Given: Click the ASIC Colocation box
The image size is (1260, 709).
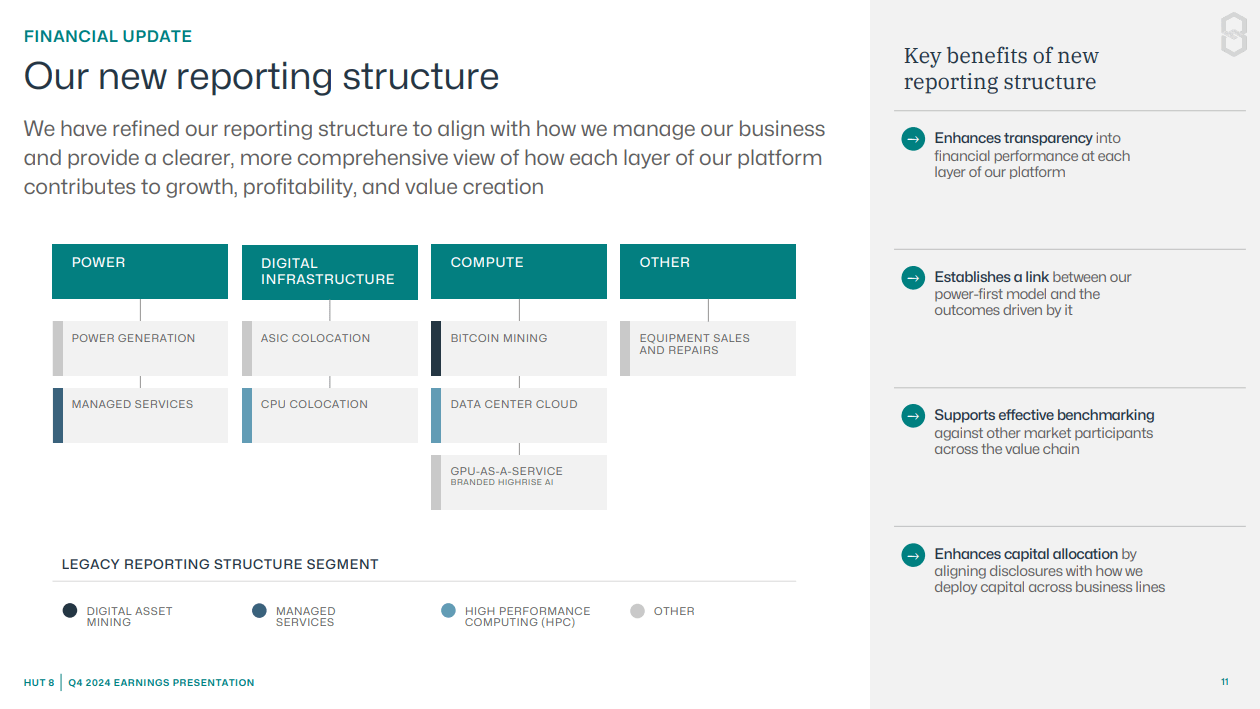Looking at the screenshot, I should [x=330, y=348].
